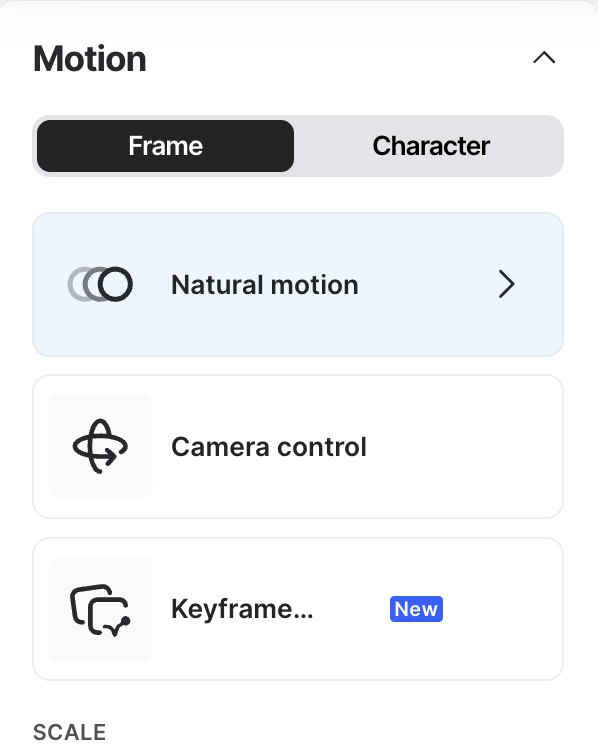Switch to the Frame tab
598x748 pixels.
coord(165,146)
